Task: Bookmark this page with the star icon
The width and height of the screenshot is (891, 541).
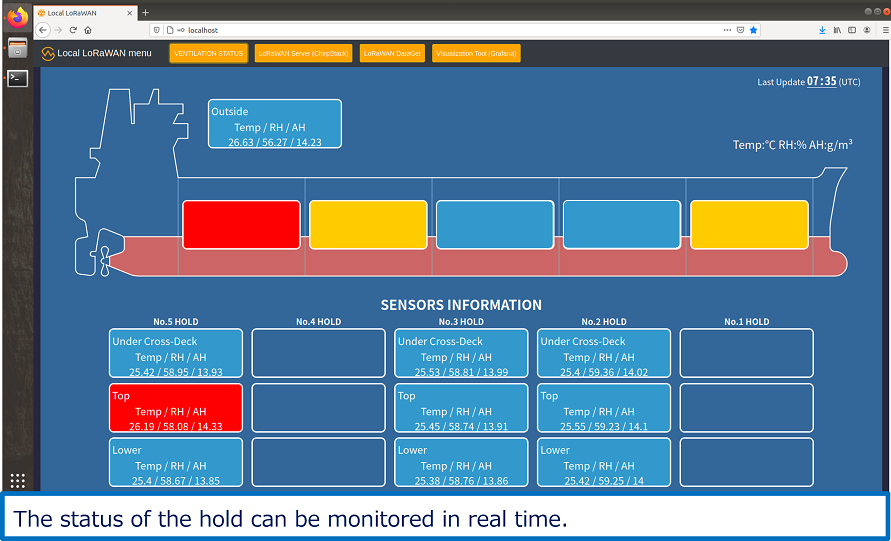Action: click(754, 30)
